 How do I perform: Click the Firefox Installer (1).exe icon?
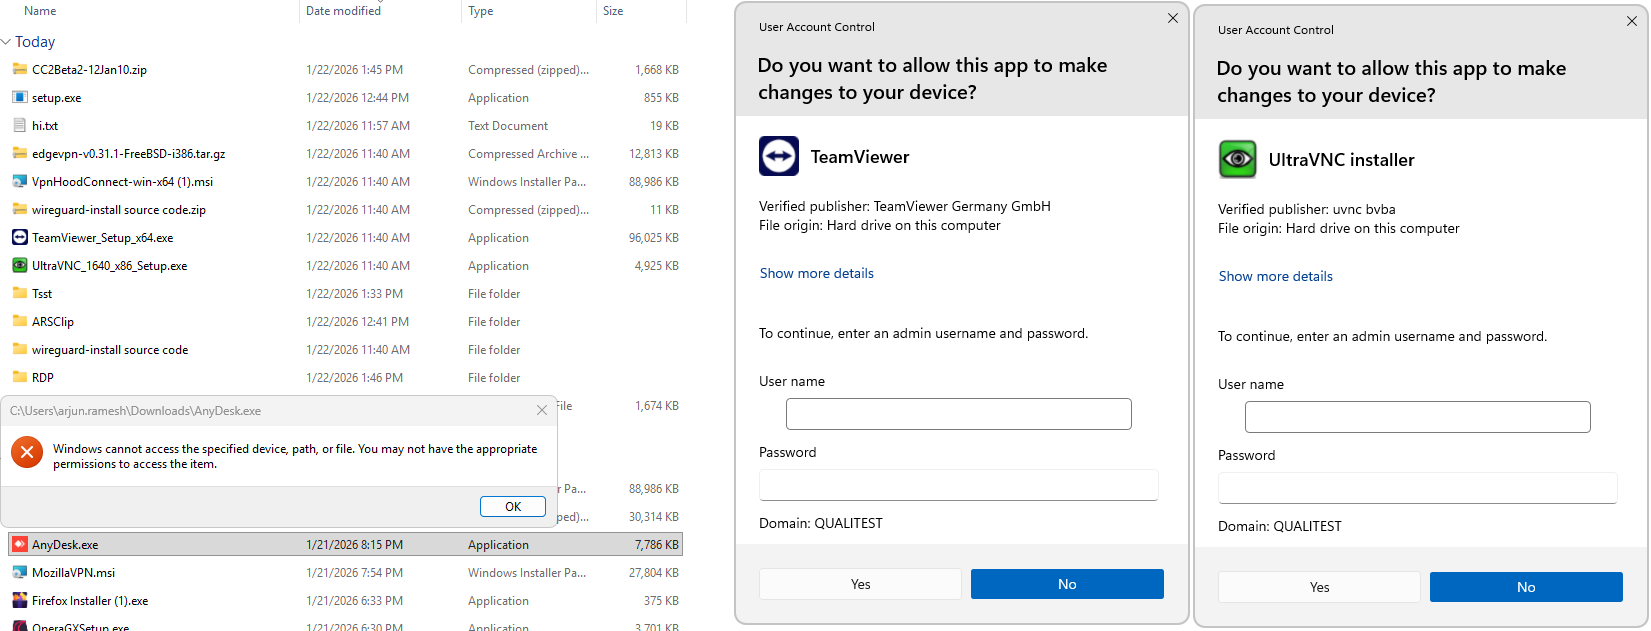click(19, 601)
